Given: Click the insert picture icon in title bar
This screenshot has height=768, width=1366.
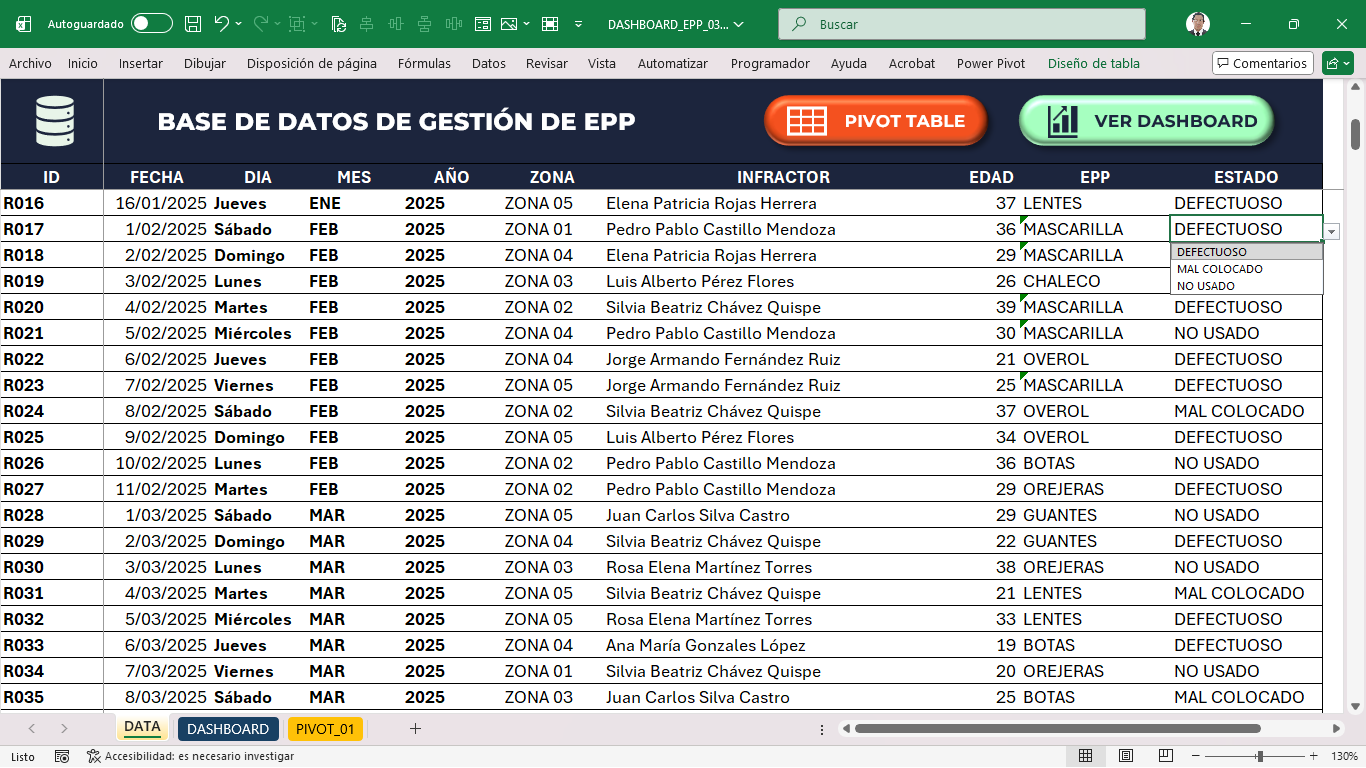Looking at the screenshot, I should [x=509, y=24].
